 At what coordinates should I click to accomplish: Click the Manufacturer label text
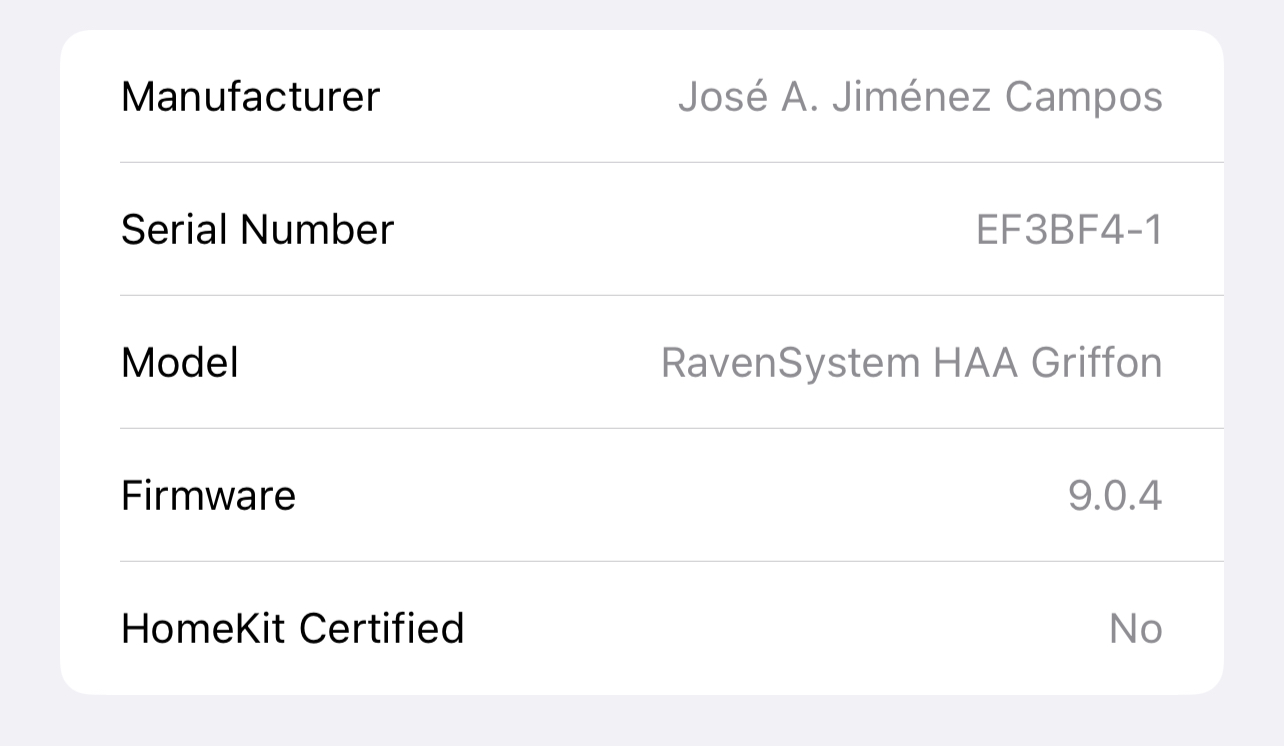tap(250, 96)
